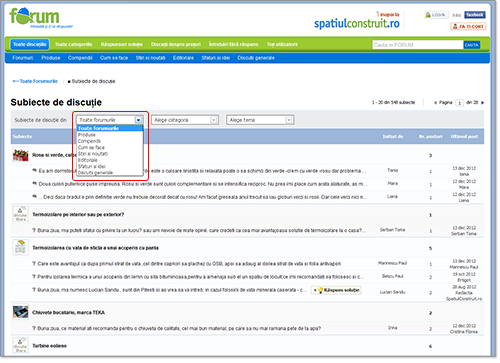
Task: Click the Forum logo in the header
Action: point(41,18)
